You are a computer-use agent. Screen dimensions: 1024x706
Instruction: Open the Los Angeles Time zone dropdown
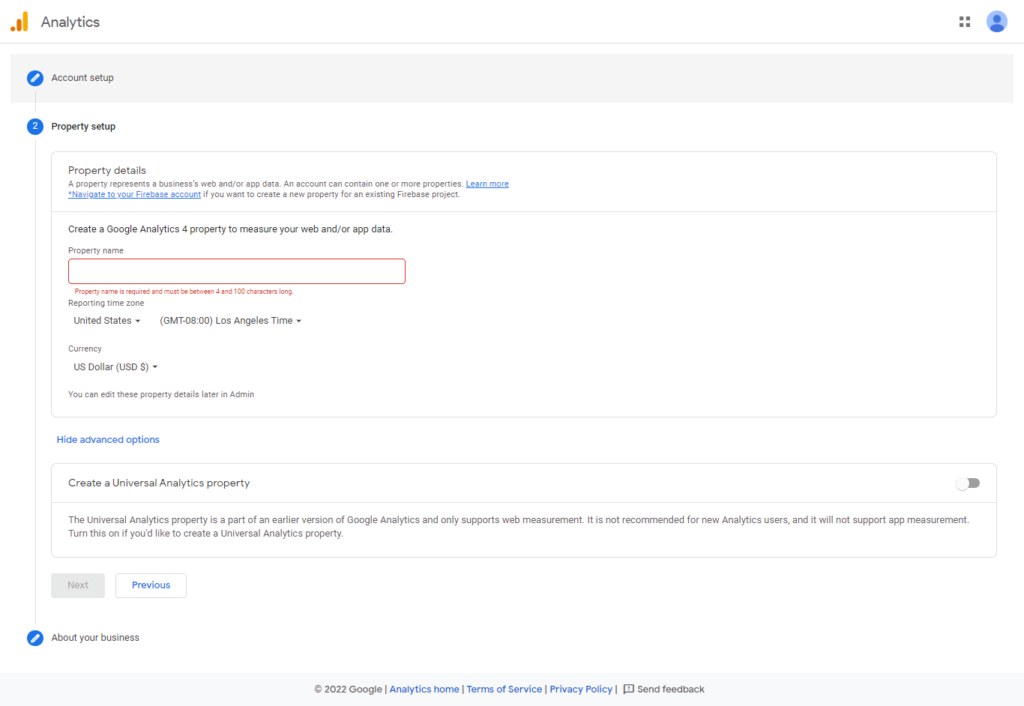coord(231,321)
